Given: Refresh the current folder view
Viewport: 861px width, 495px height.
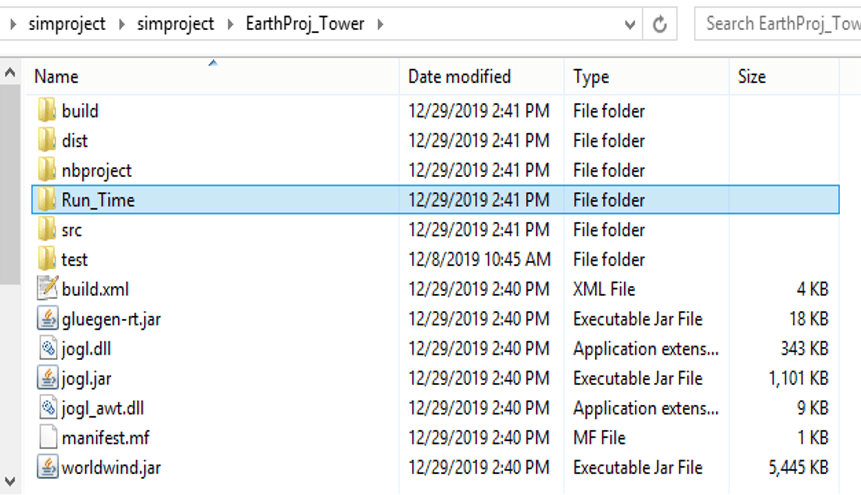Looking at the screenshot, I should 660,24.
